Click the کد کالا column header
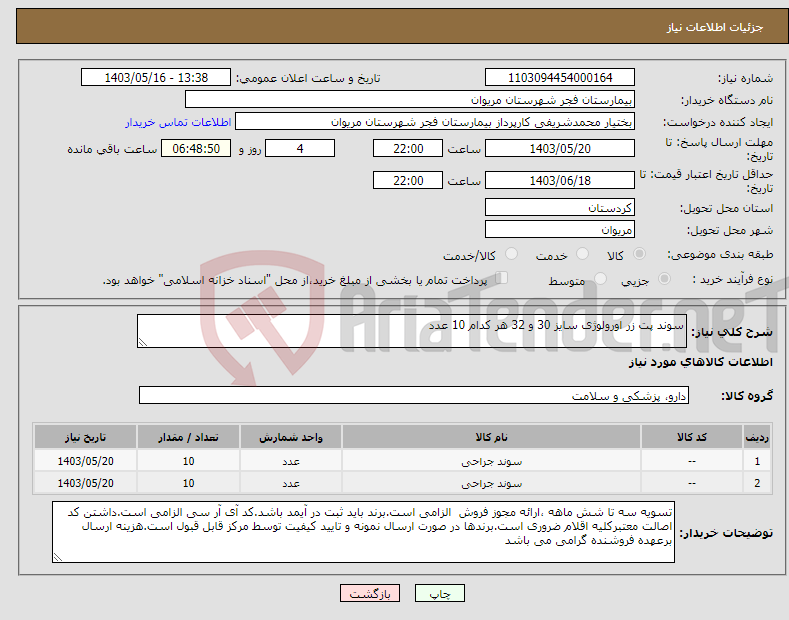Screen dimensions: 789x620 coord(691,437)
